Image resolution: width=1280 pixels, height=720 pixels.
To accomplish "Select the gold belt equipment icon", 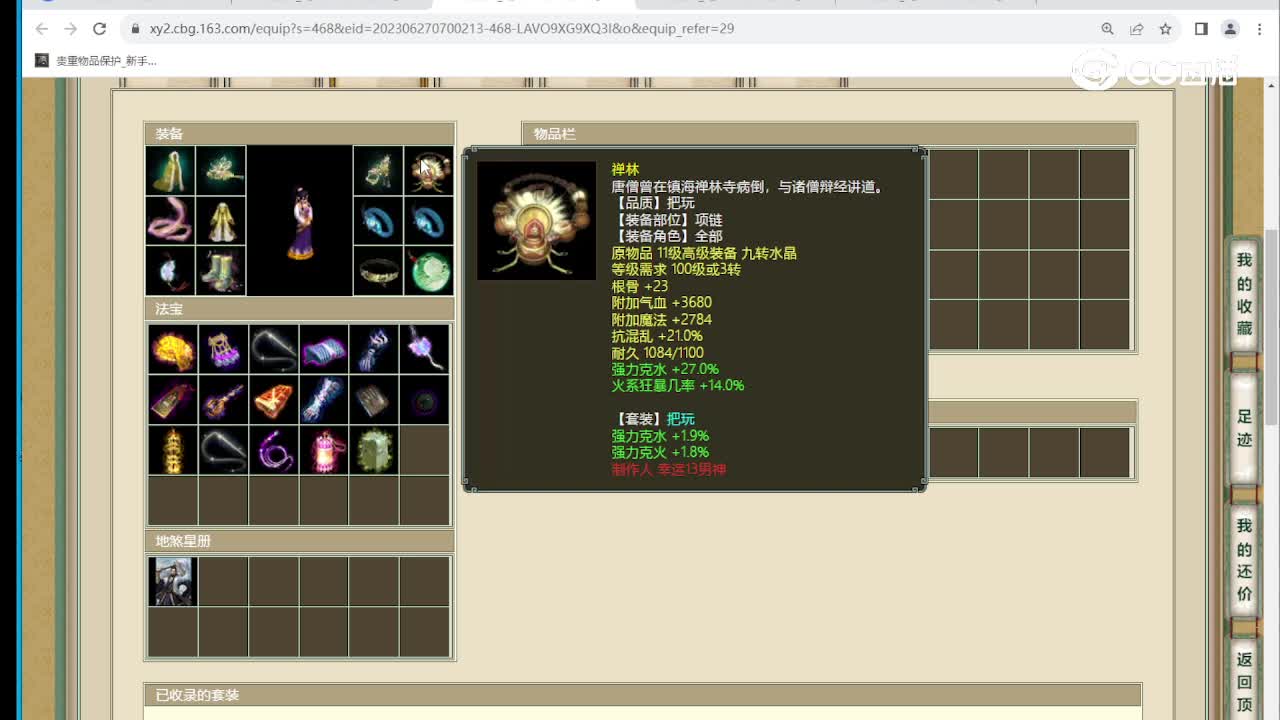I will pos(378,271).
